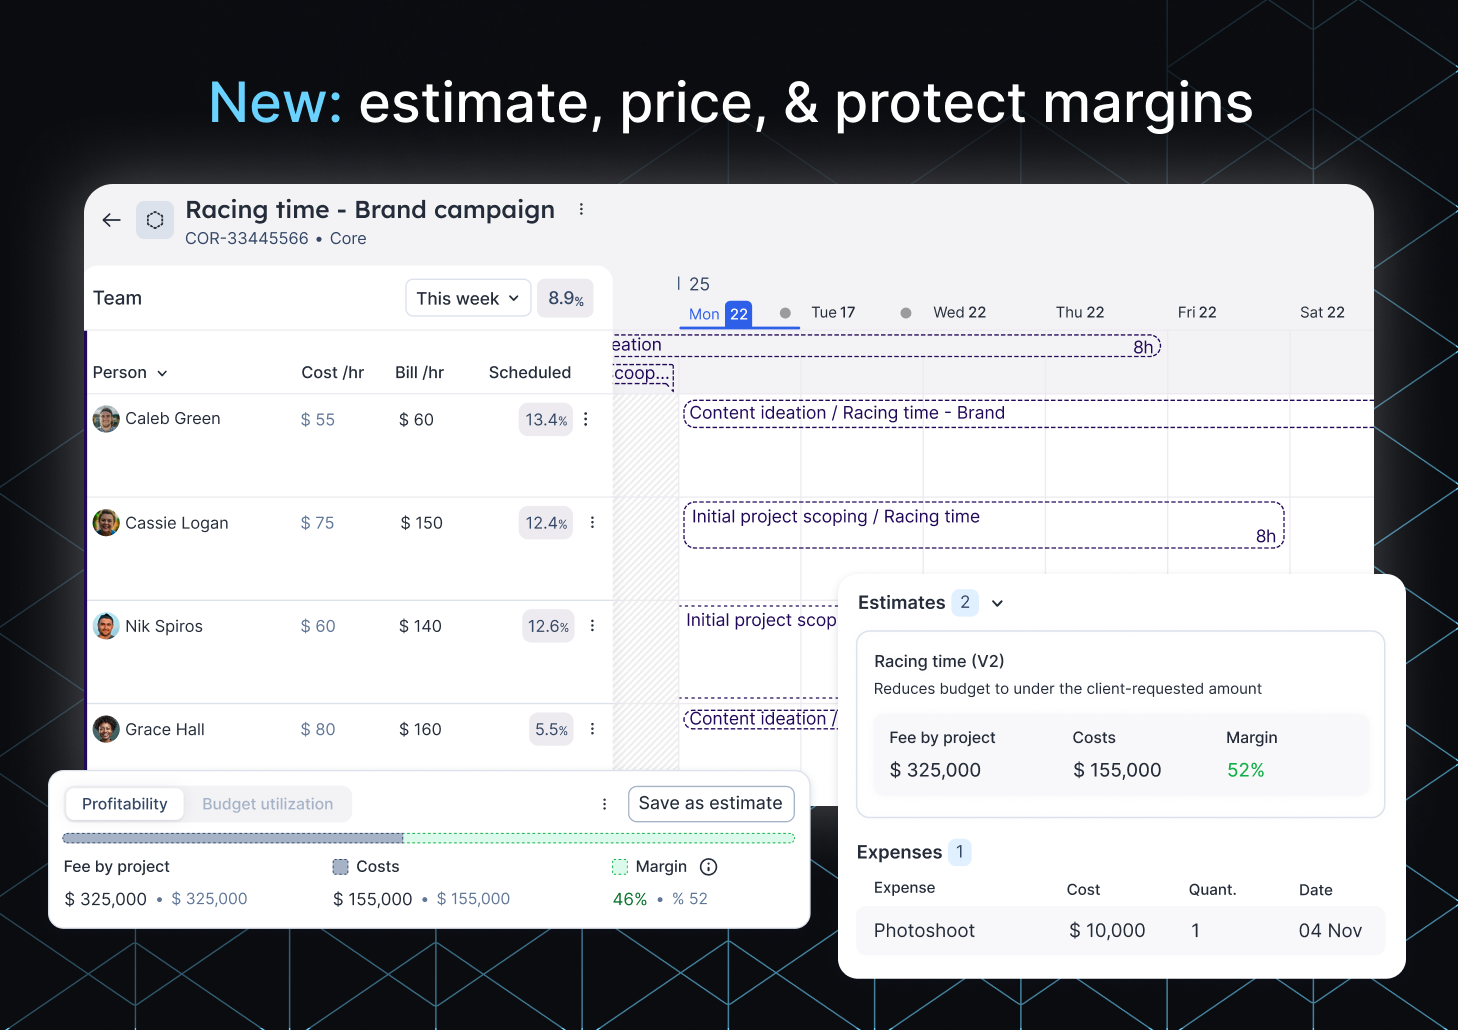Collapse the Estimates section chevron

(997, 603)
